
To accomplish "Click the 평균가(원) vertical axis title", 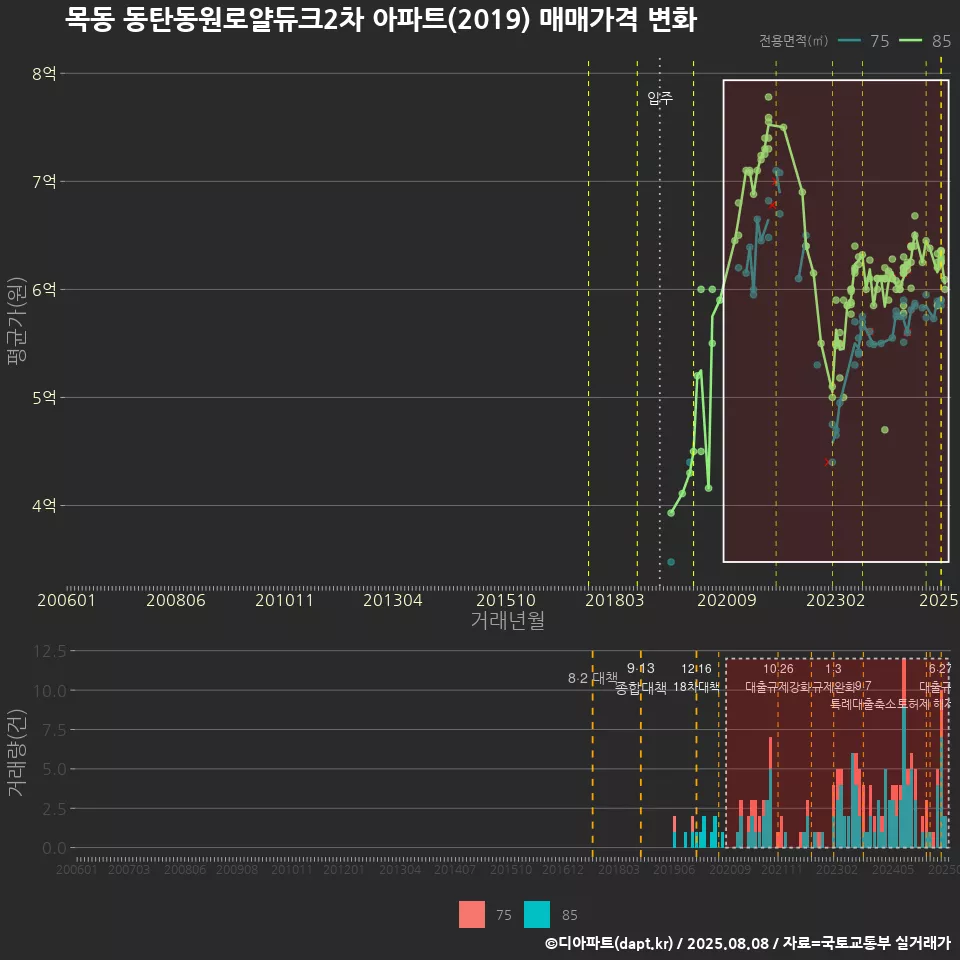I will 17,320.
